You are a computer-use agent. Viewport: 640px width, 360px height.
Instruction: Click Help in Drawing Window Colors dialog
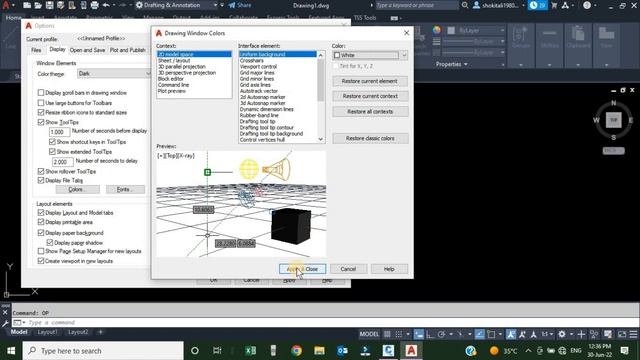(x=389, y=269)
